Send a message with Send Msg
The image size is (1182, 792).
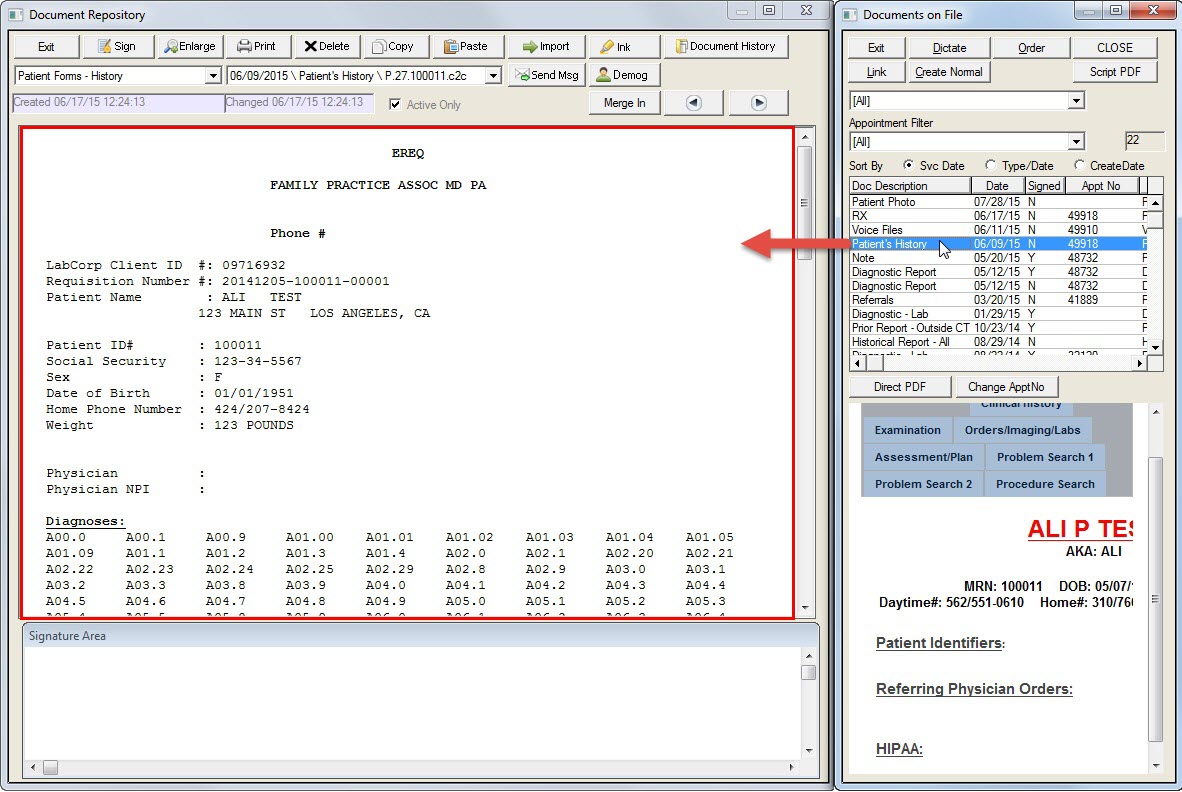coord(547,75)
